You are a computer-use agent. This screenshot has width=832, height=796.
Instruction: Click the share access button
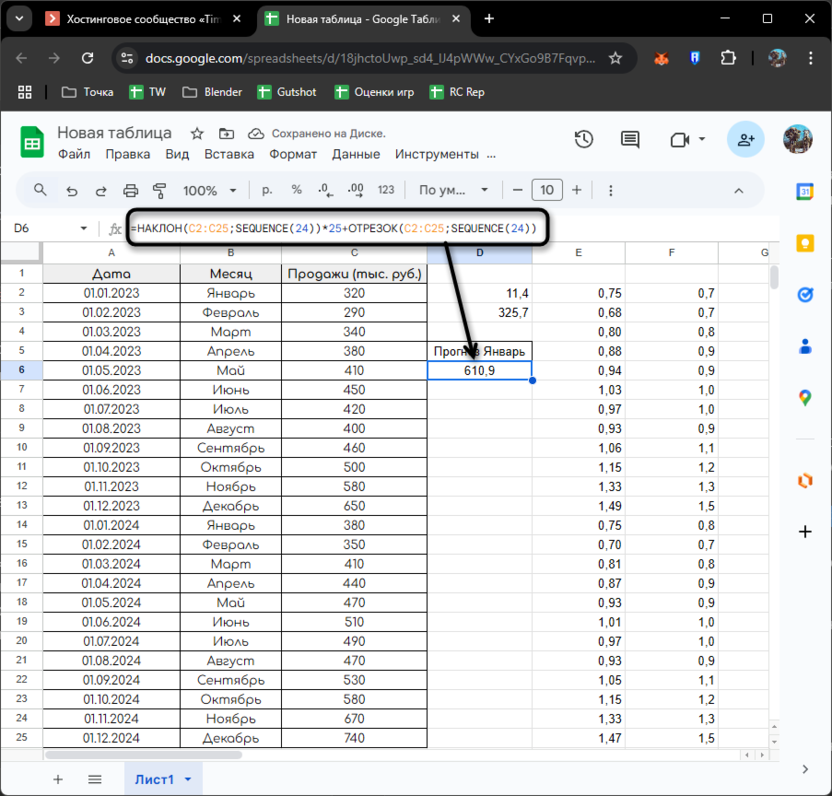[745, 140]
